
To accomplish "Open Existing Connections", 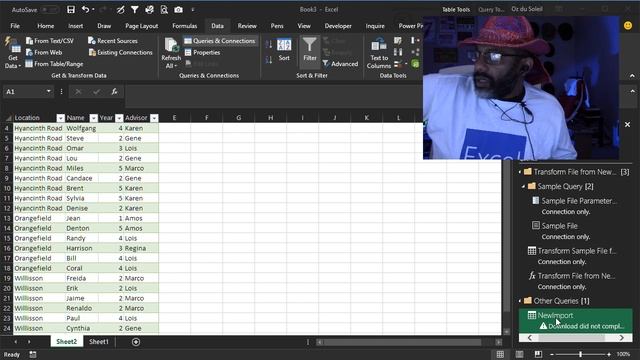I will point(120,52).
